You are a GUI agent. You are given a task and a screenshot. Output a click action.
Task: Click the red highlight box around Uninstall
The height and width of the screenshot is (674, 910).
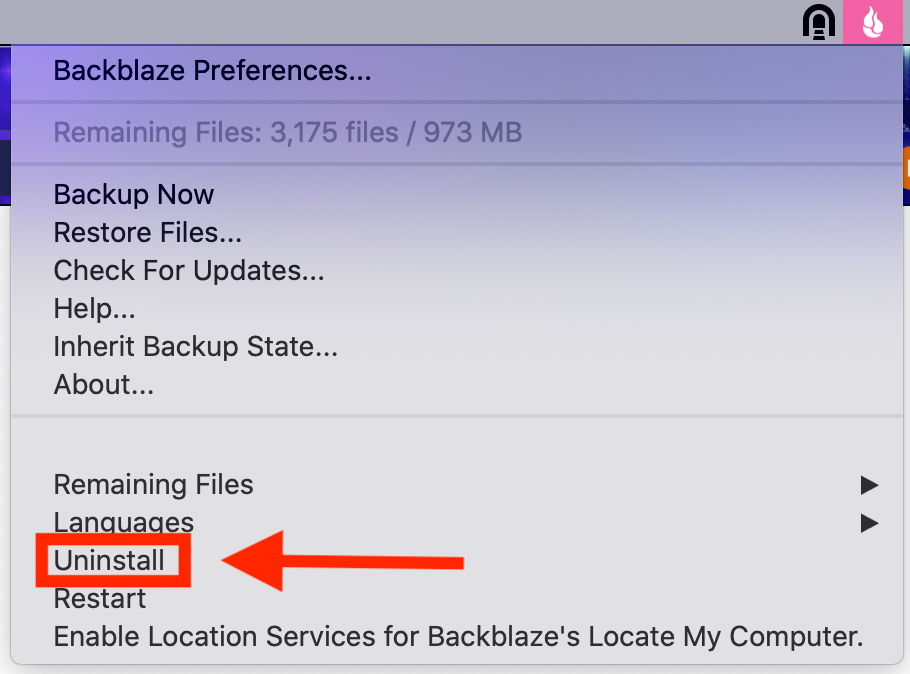pyautogui.click(x=113, y=561)
